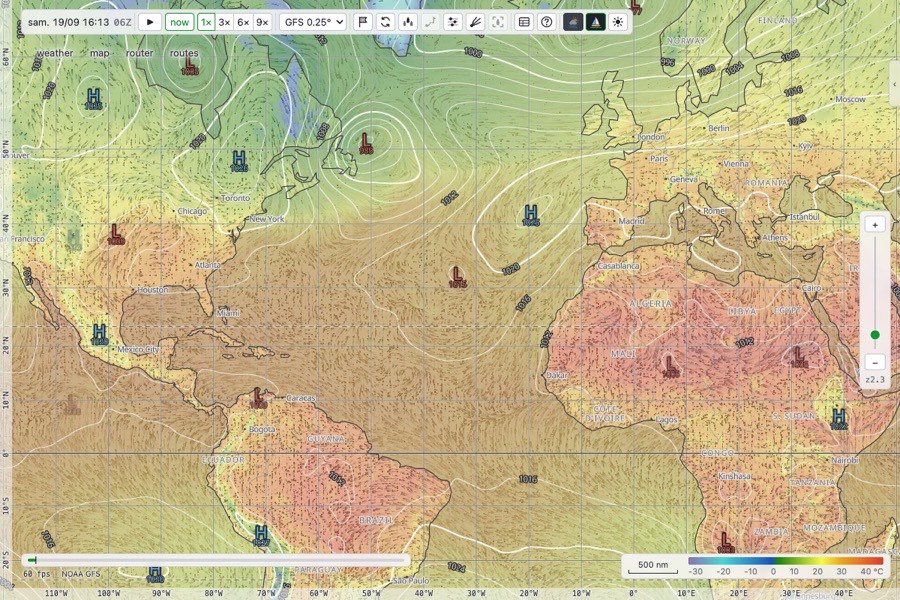
Task: Open the help question mark icon
Action: coord(546,22)
